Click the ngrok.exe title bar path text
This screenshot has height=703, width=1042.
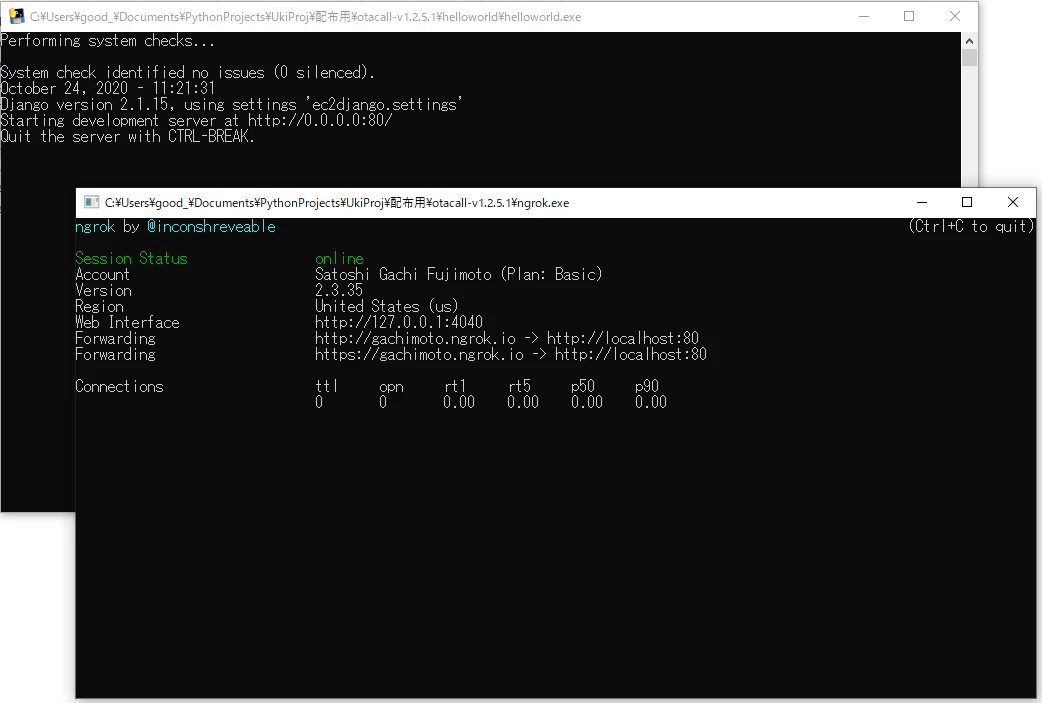coord(337,203)
